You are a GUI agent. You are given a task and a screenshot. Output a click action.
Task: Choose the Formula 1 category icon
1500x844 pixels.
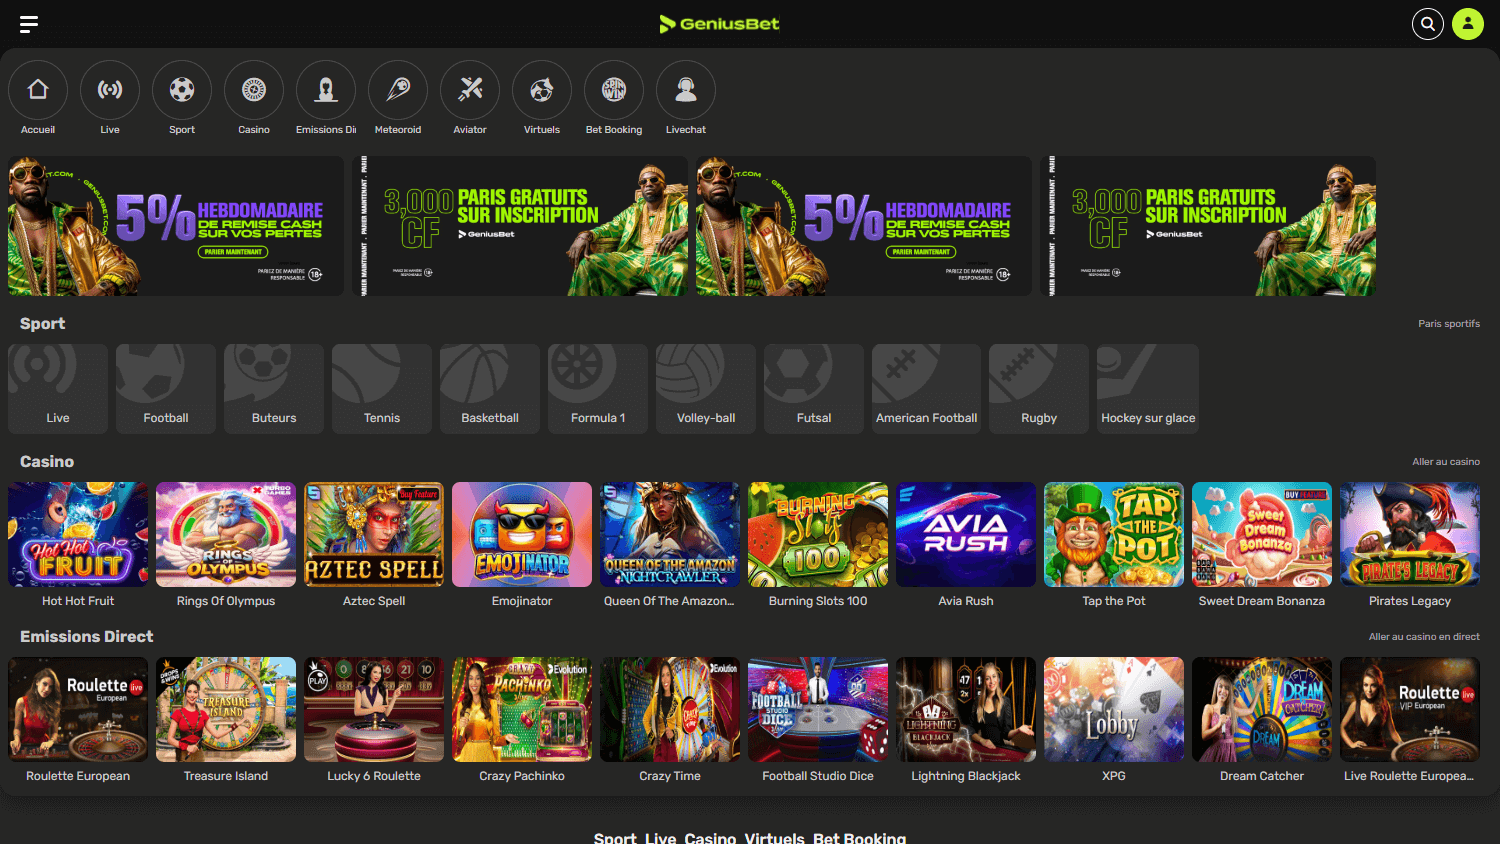click(597, 388)
